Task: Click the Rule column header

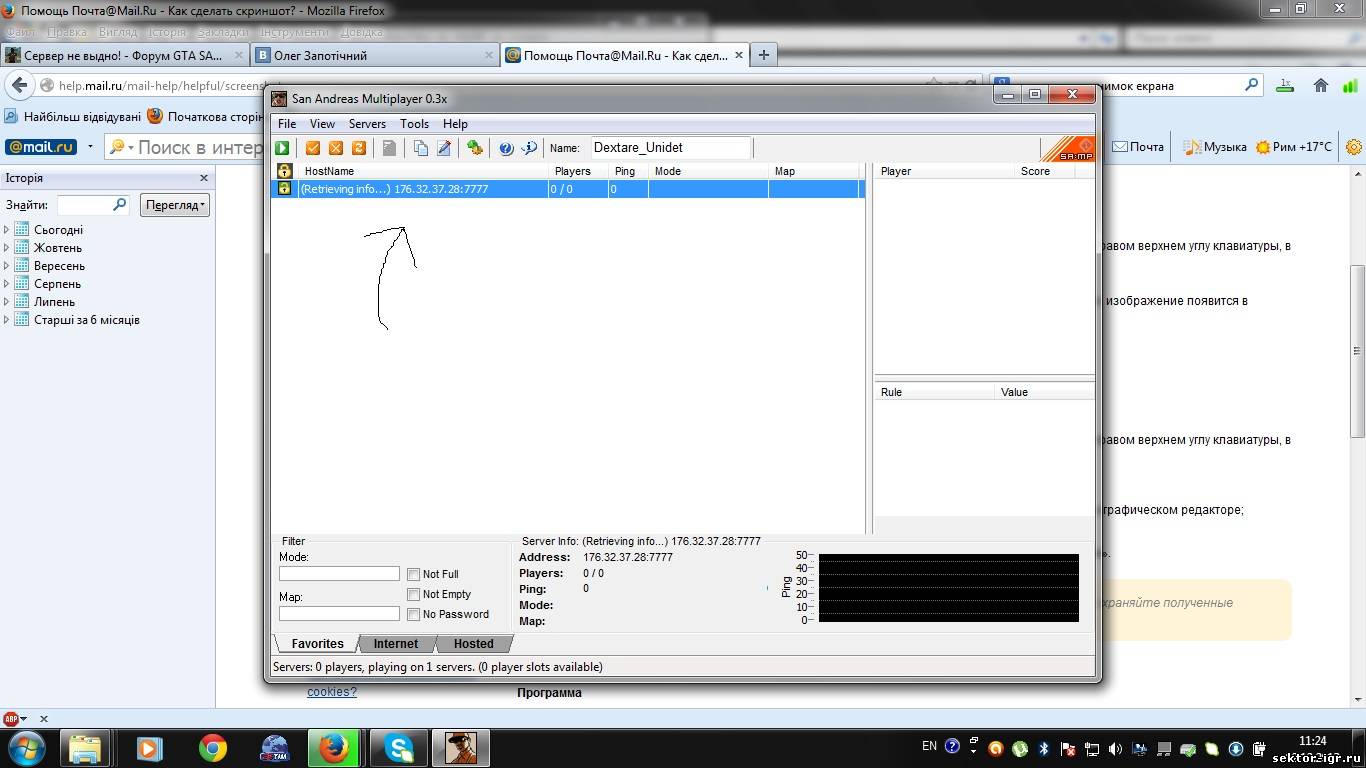Action: [934, 392]
